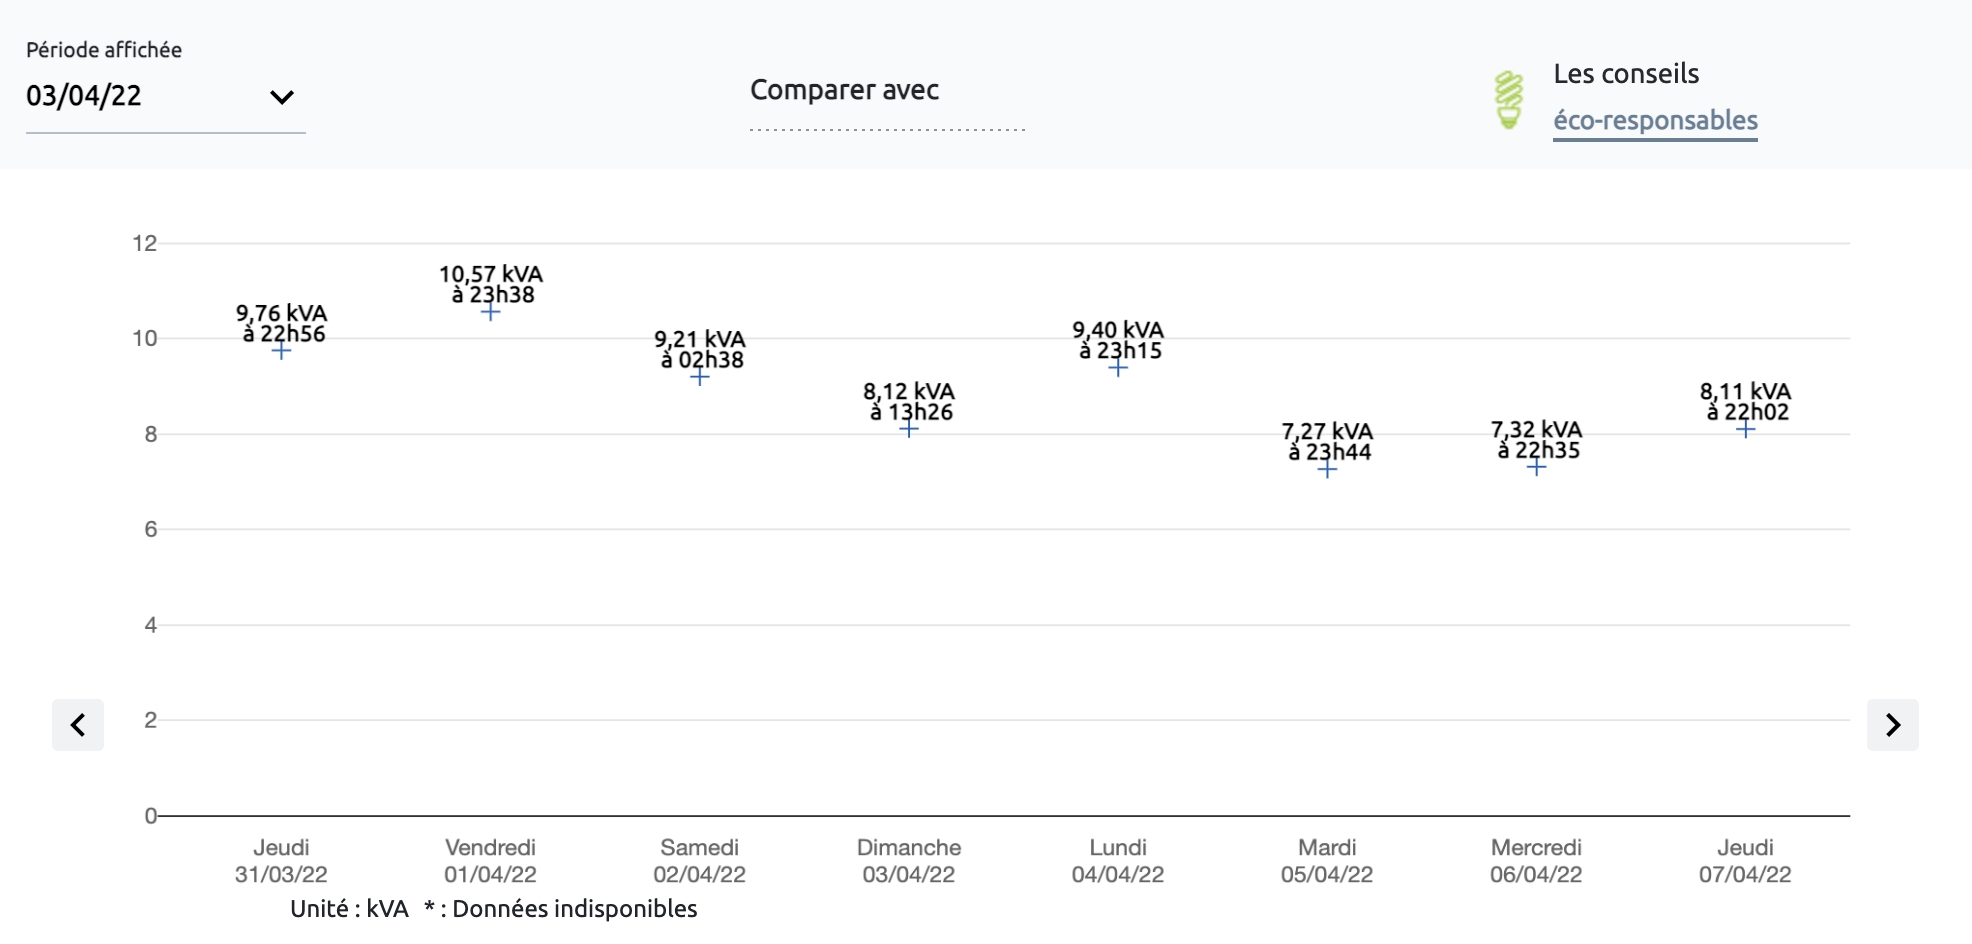
Task: Select the 7,32 kVA Mercredi data point
Action: click(x=1536, y=467)
